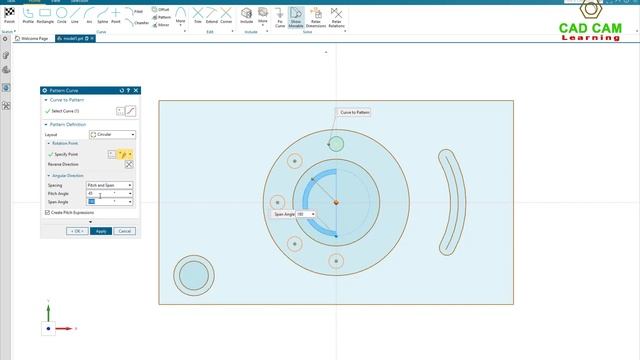Click the Cancel button
The image size is (640, 360).
tap(124, 231)
